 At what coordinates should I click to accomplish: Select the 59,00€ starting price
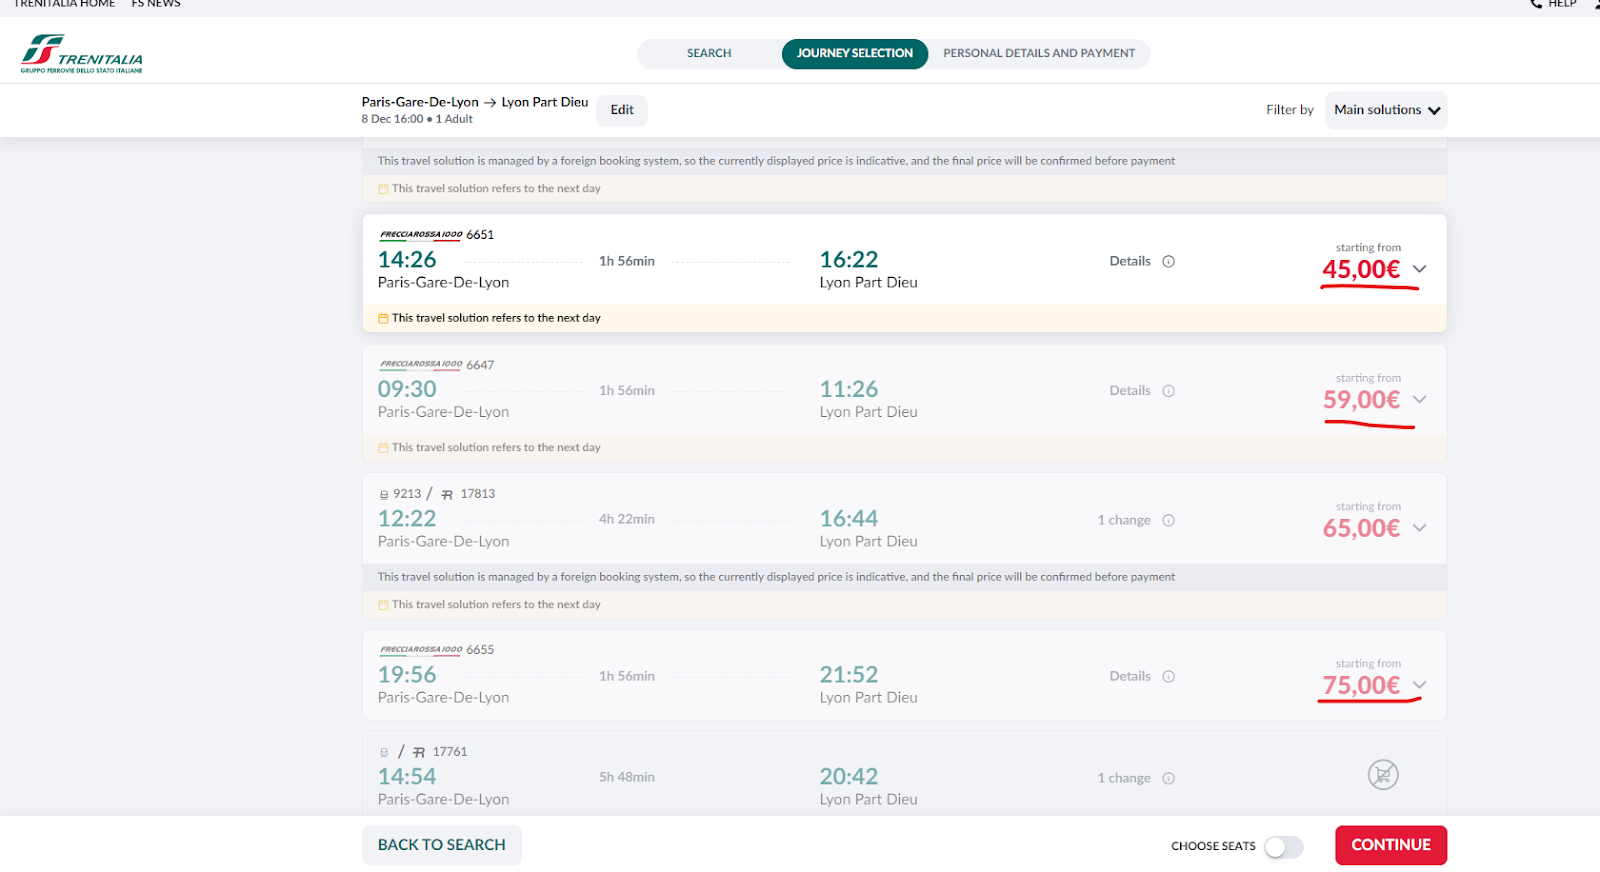tap(1361, 400)
